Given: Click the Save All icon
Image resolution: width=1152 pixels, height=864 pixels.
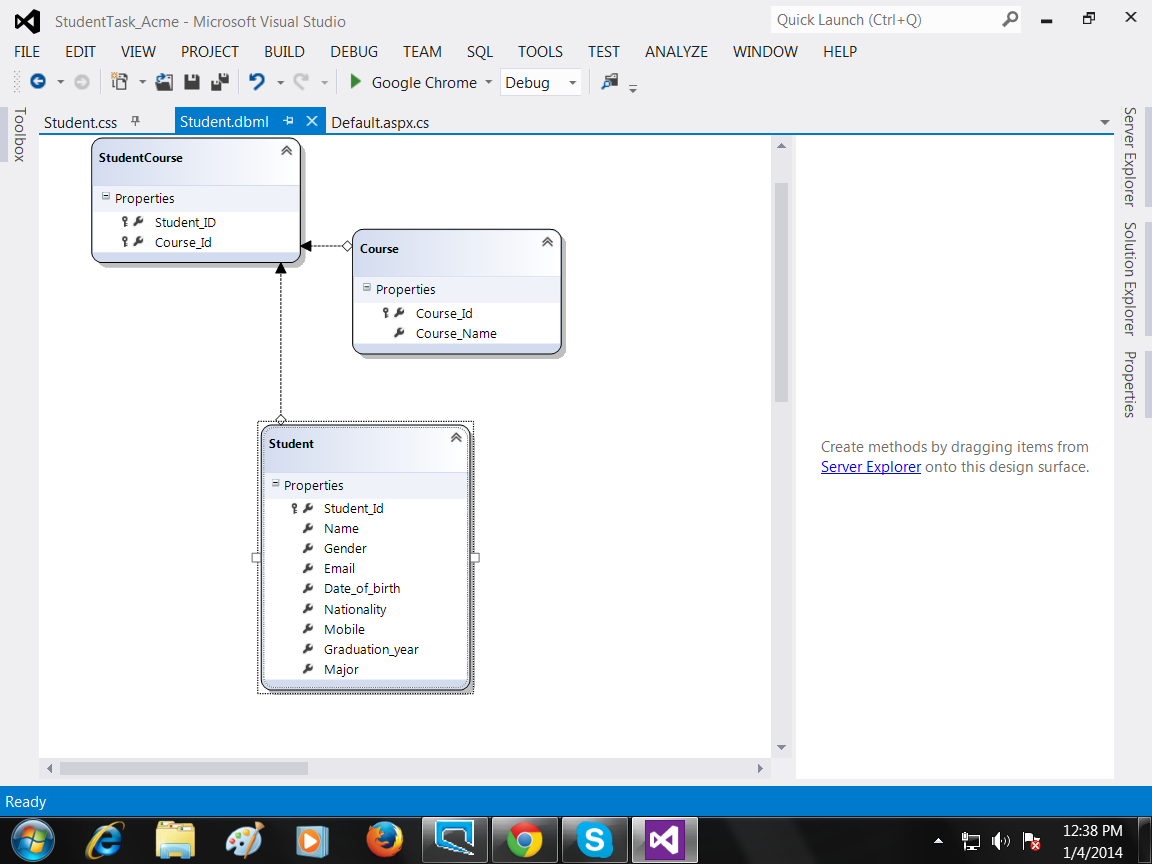Looking at the screenshot, I should 220,82.
